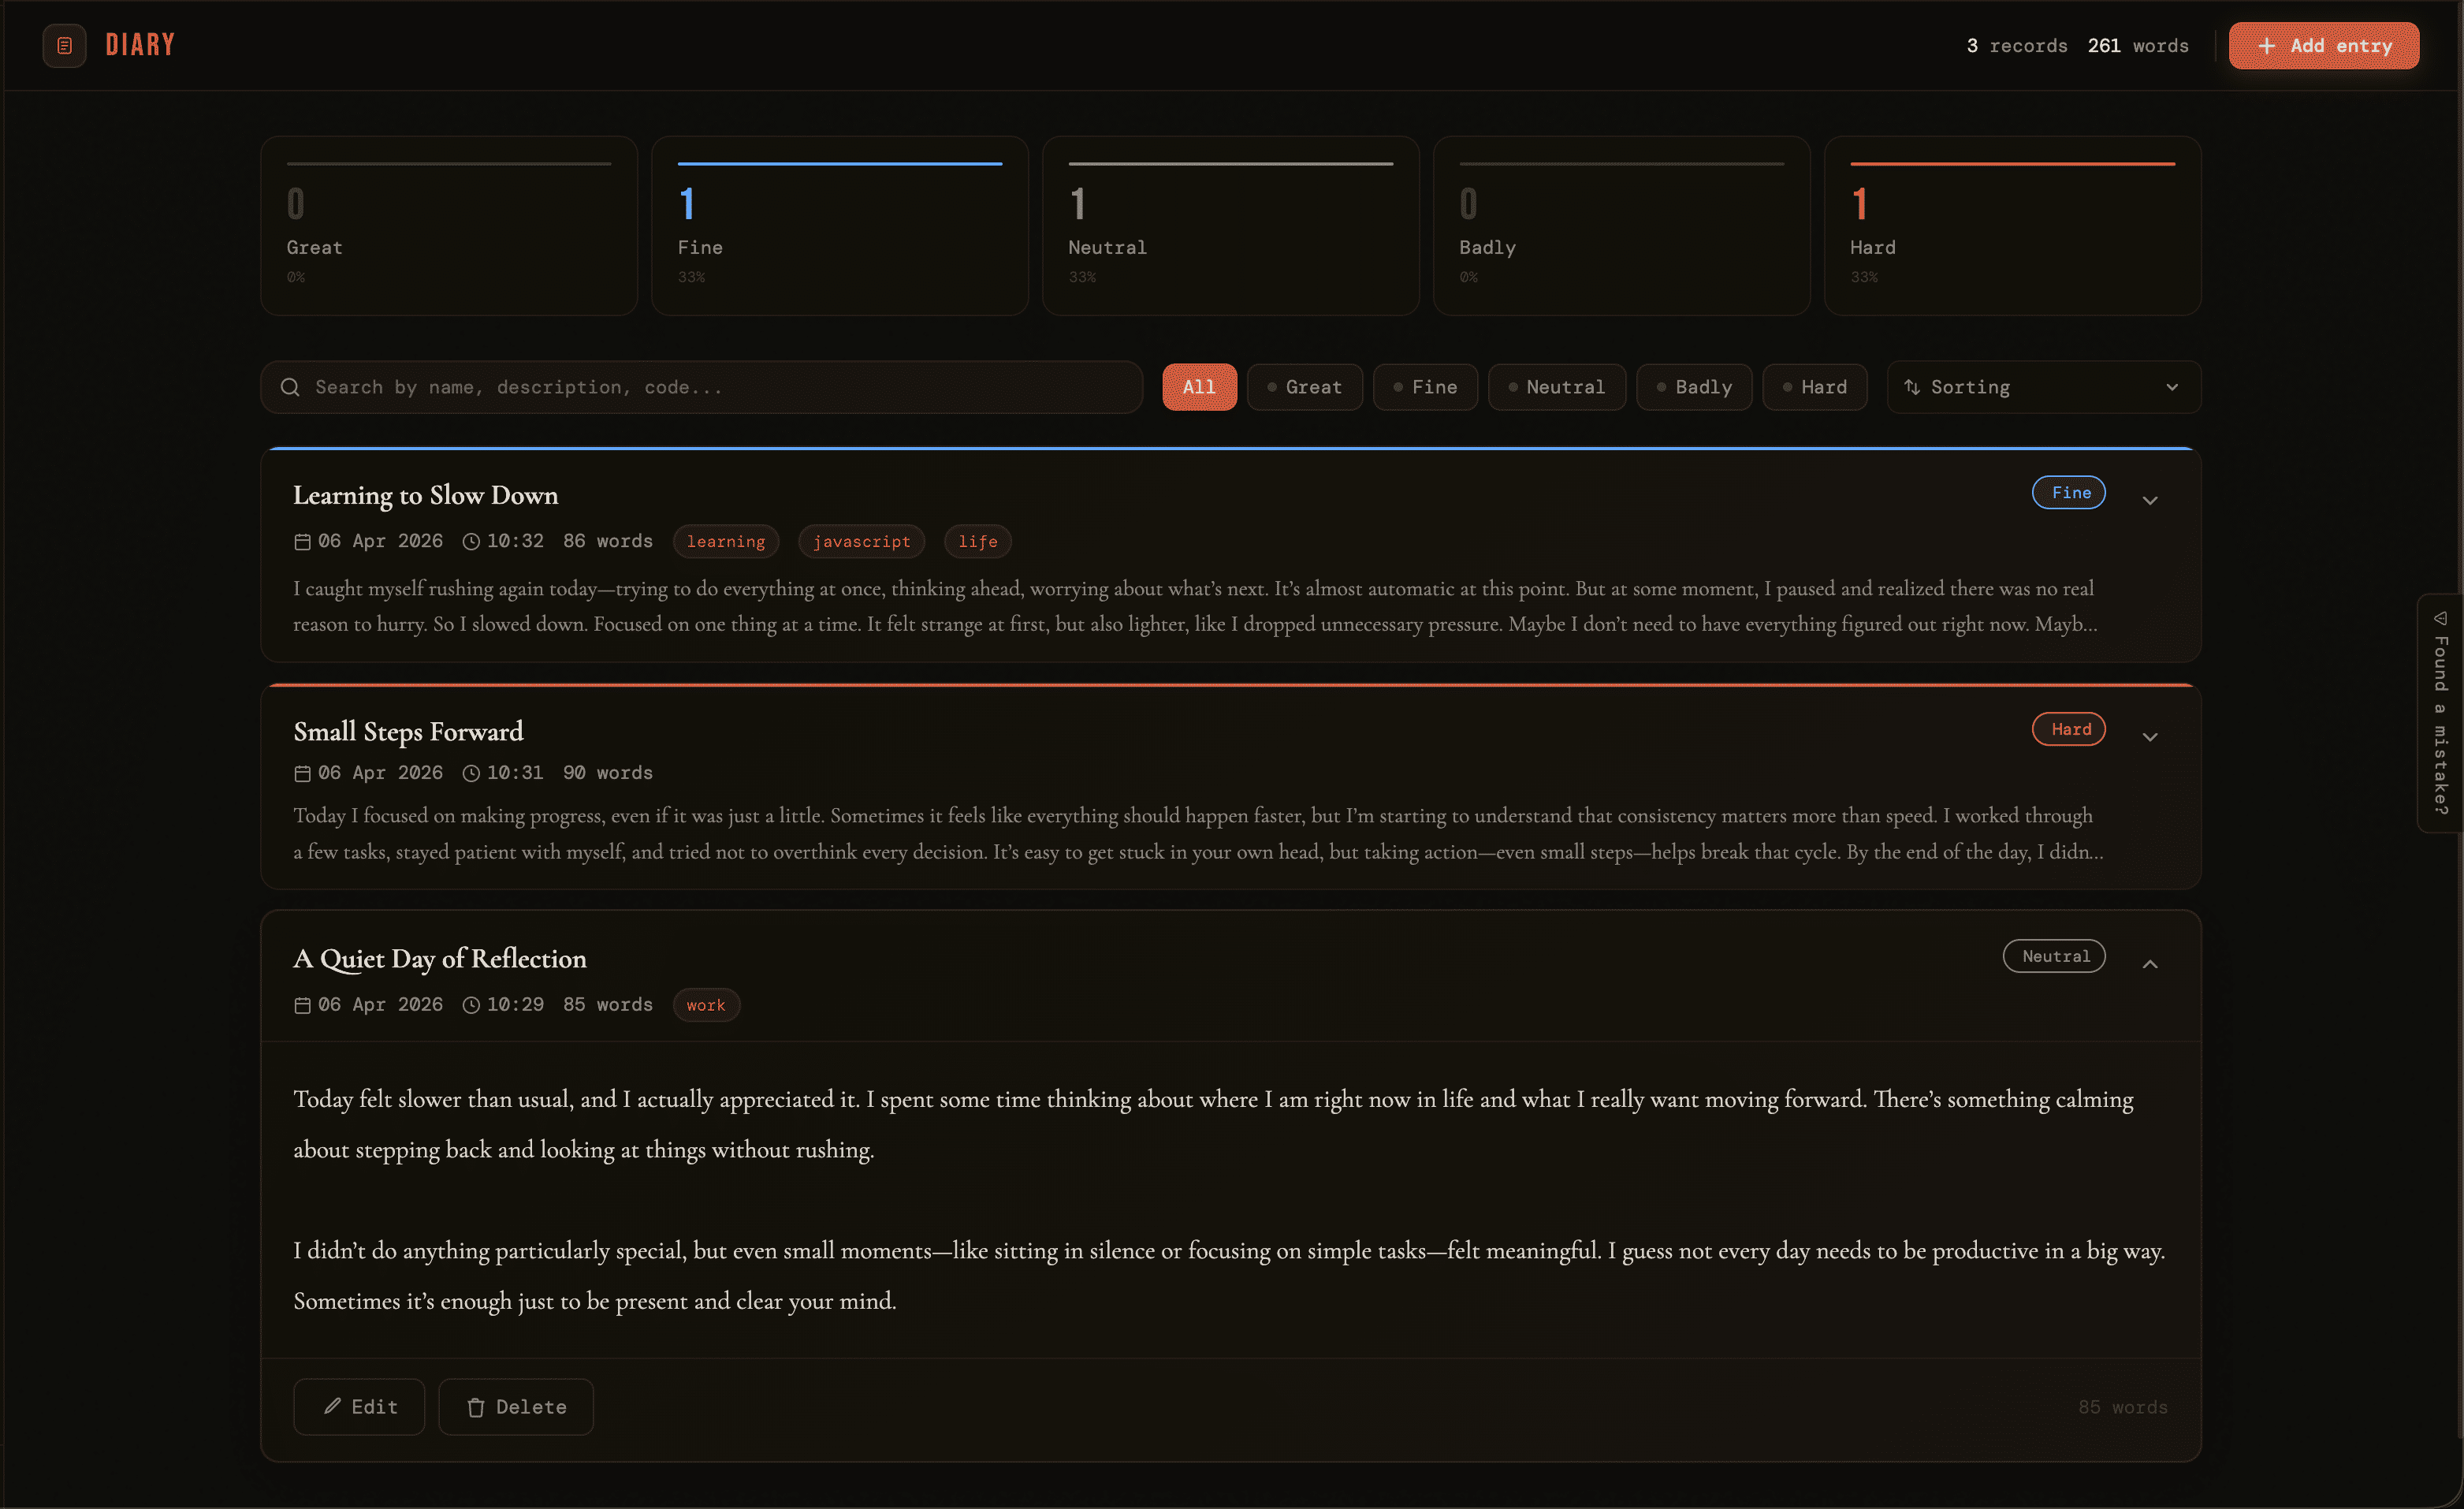The height and width of the screenshot is (1509, 2464).
Task: Click calendar icon on A Quiet Day of Reflection
Action: click(302, 1006)
